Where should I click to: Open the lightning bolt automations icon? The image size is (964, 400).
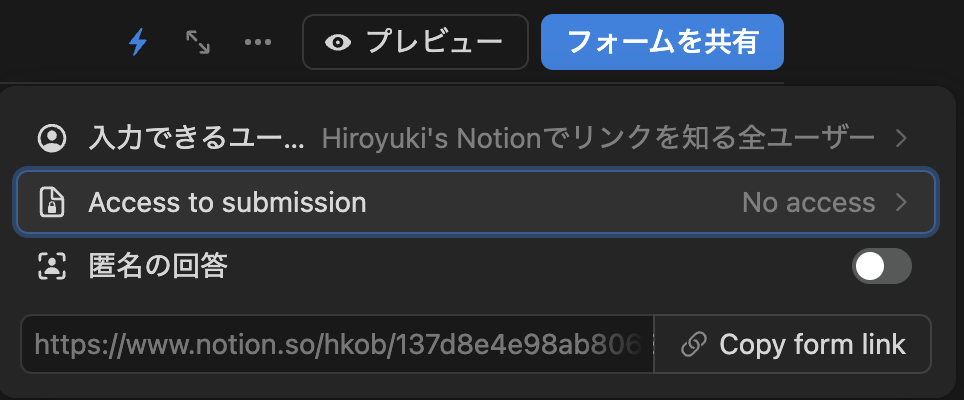click(x=138, y=42)
